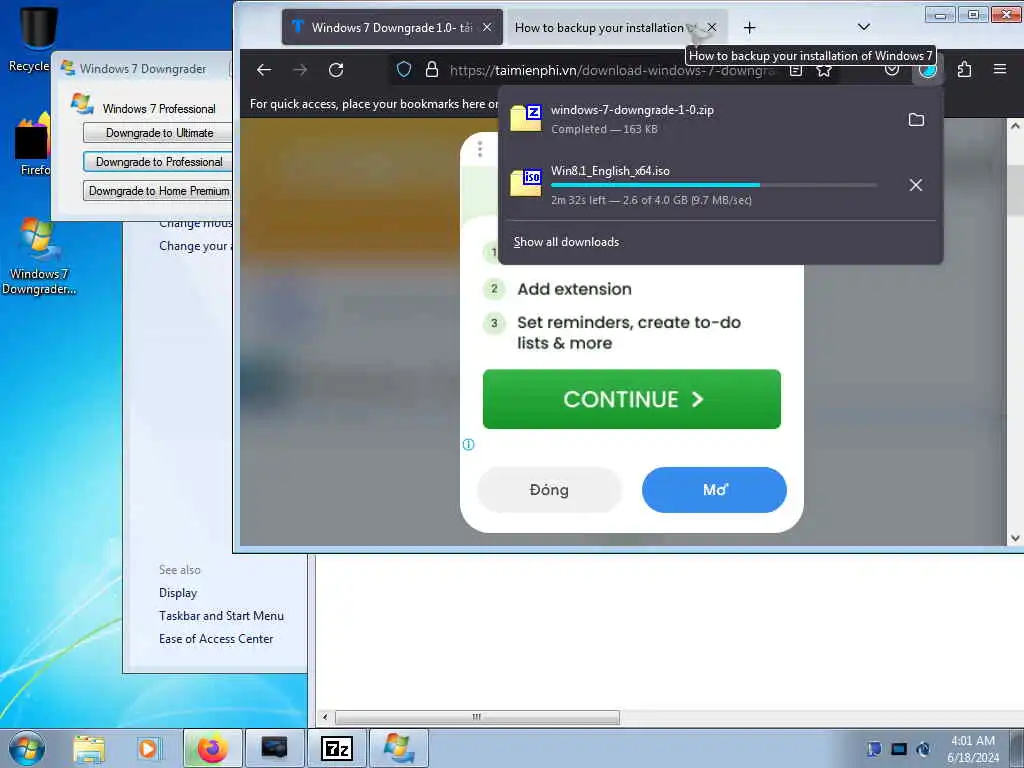Toggle reader view icon in address bar

tap(795, 70)
